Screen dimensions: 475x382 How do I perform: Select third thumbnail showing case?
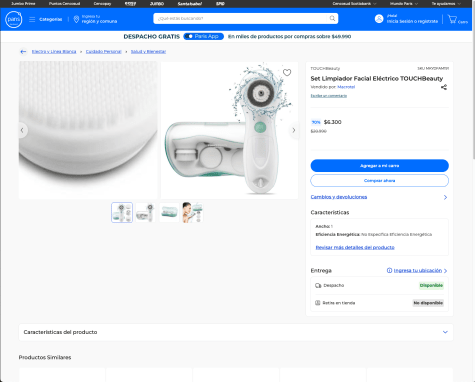click(169, 212)
